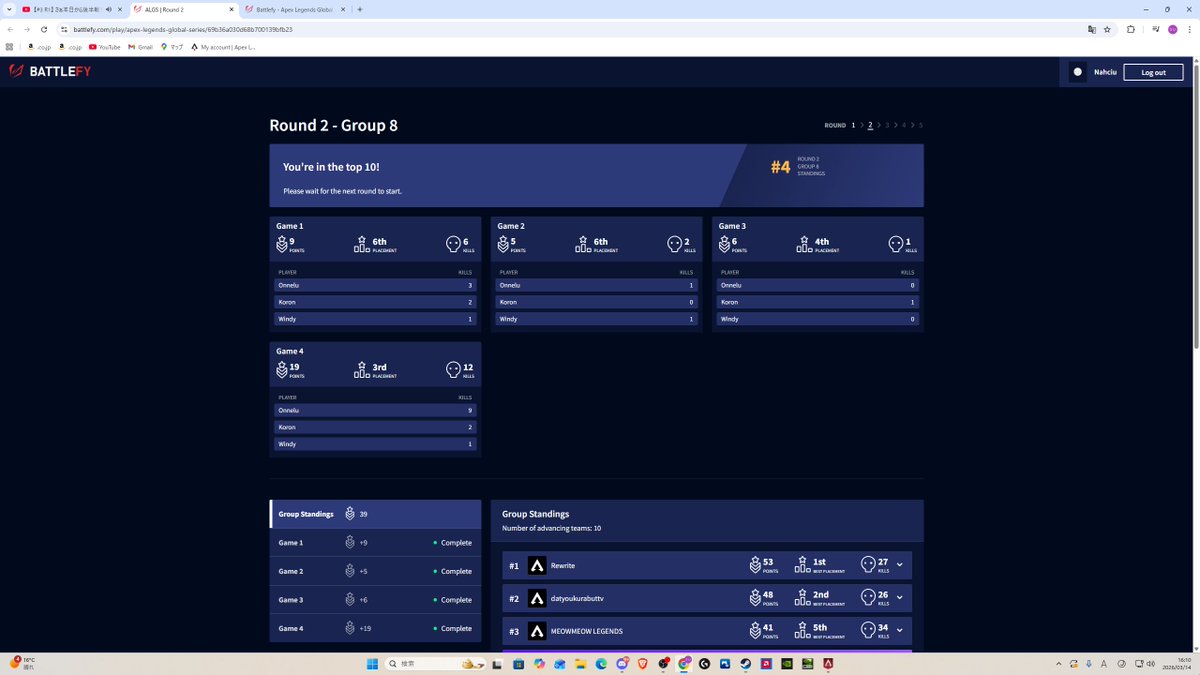The width and height of the screenshot is (1200, 675).
Task: Close the ALGS Round 2 tab
Action: coord(231,9)
